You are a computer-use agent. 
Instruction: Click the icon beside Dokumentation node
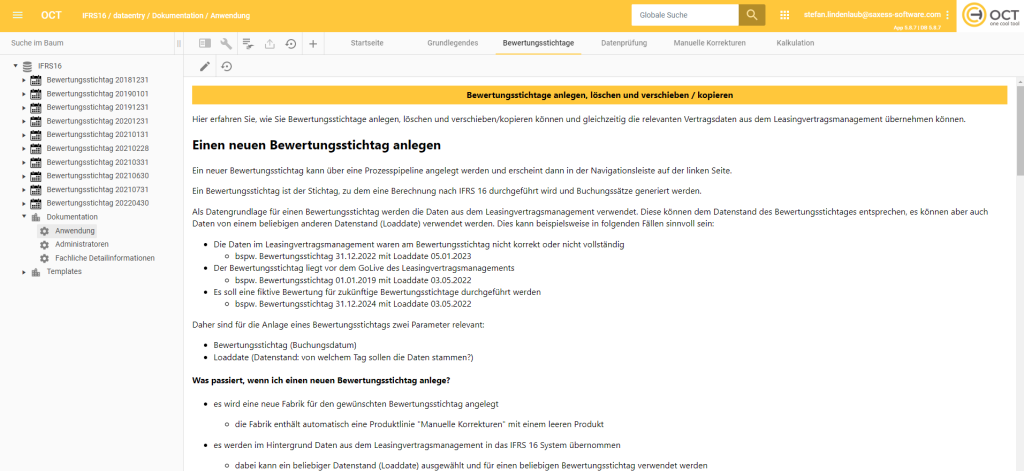(36, 217)
